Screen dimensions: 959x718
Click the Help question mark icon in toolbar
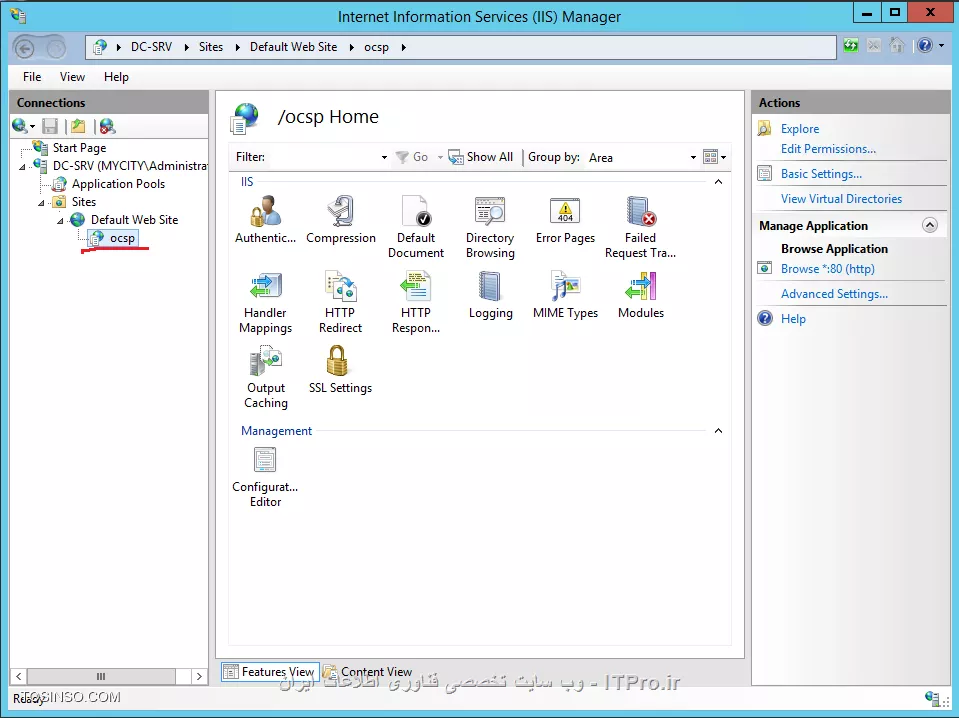tap(925, 45)
